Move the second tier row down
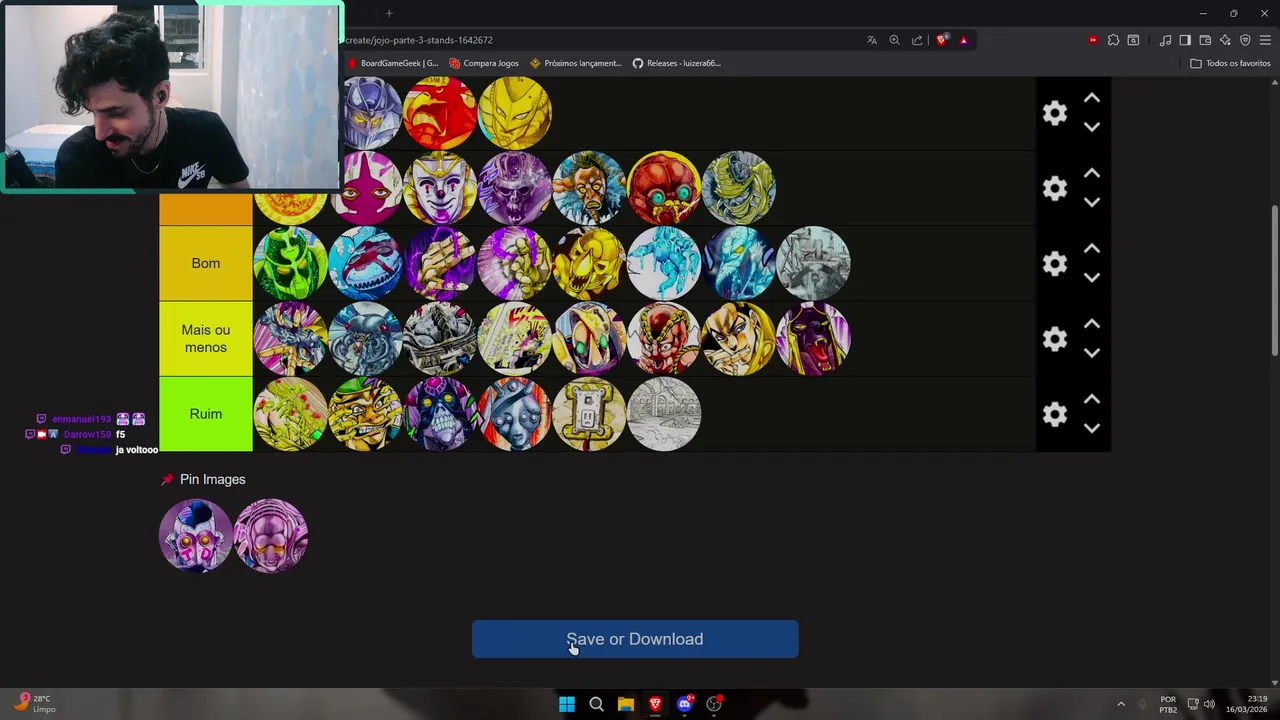Screen dimensions: 1280x720 coord(1092,202)
